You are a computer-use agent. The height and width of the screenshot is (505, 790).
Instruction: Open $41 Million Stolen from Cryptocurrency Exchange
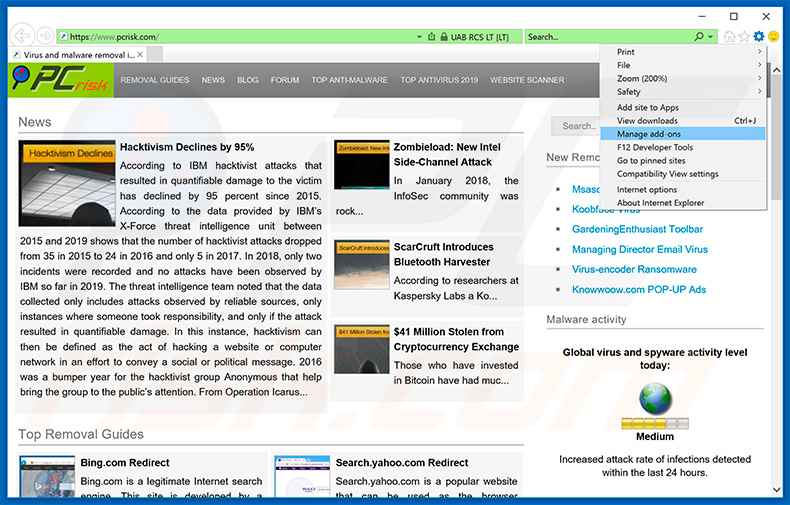(x=456, y=339)
